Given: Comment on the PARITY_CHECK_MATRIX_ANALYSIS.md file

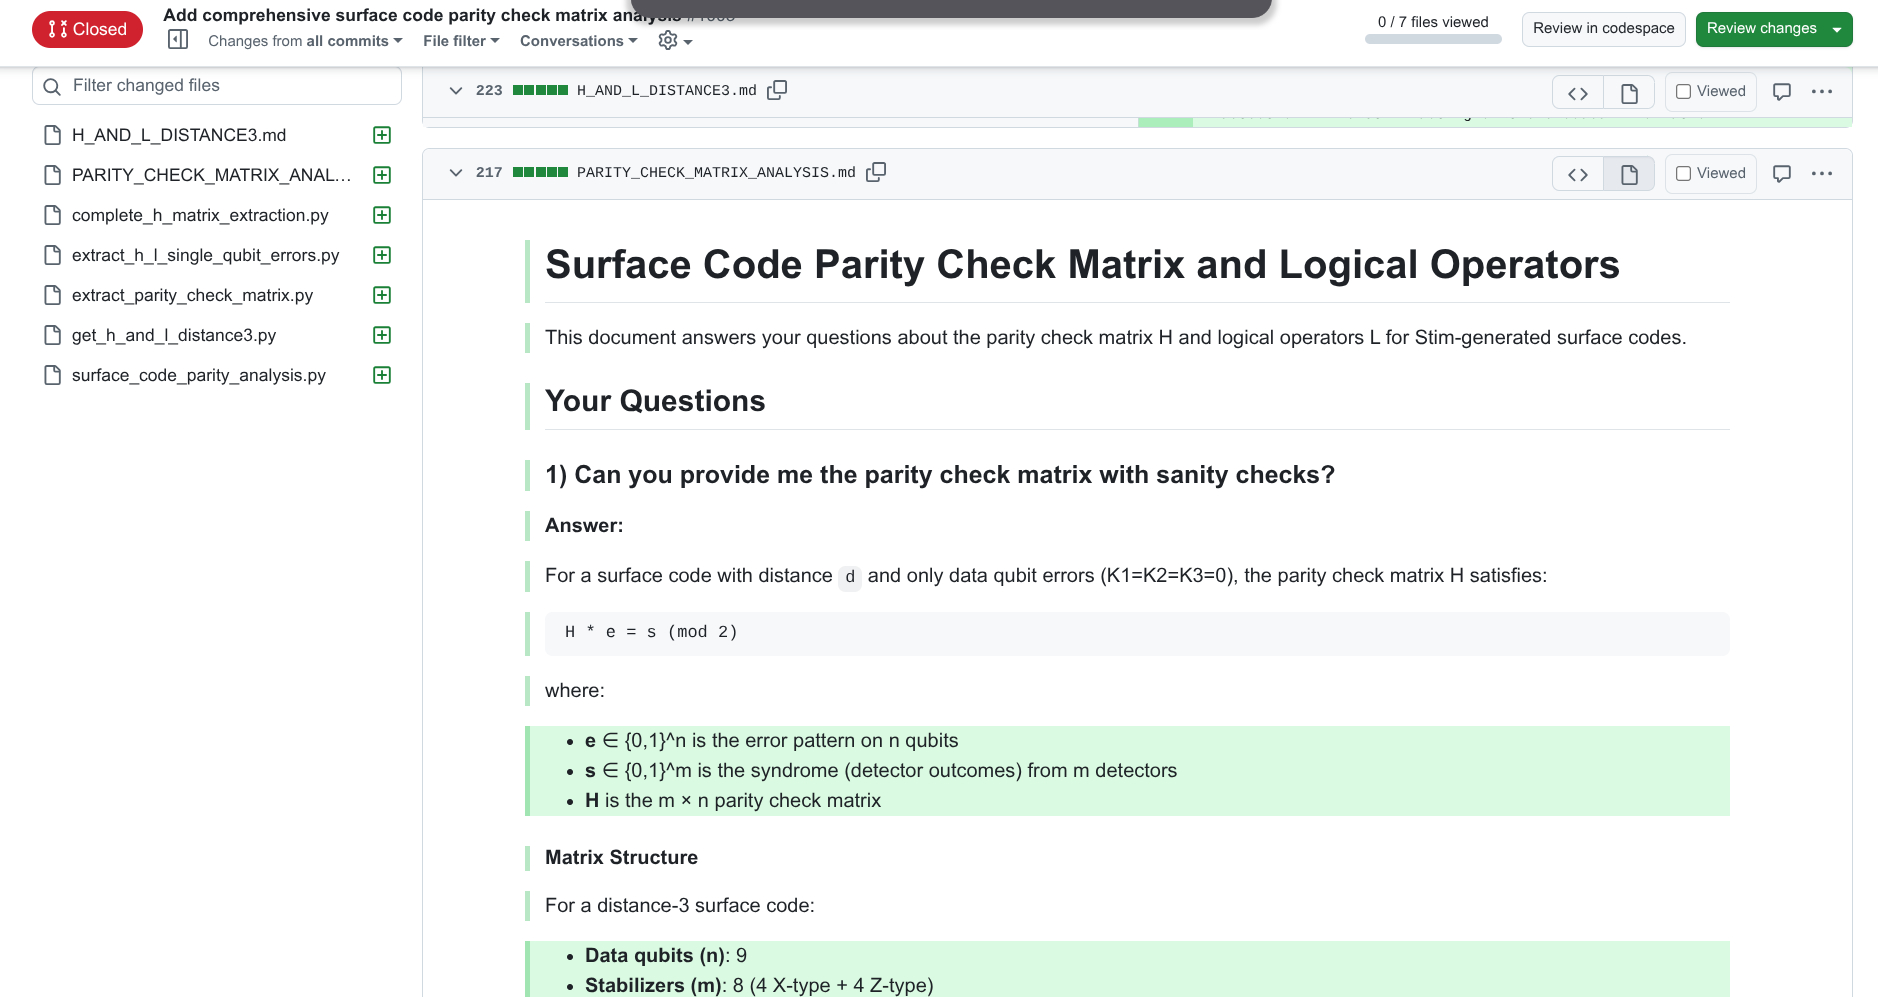Looking at the screenshot, I should 1781,174.
